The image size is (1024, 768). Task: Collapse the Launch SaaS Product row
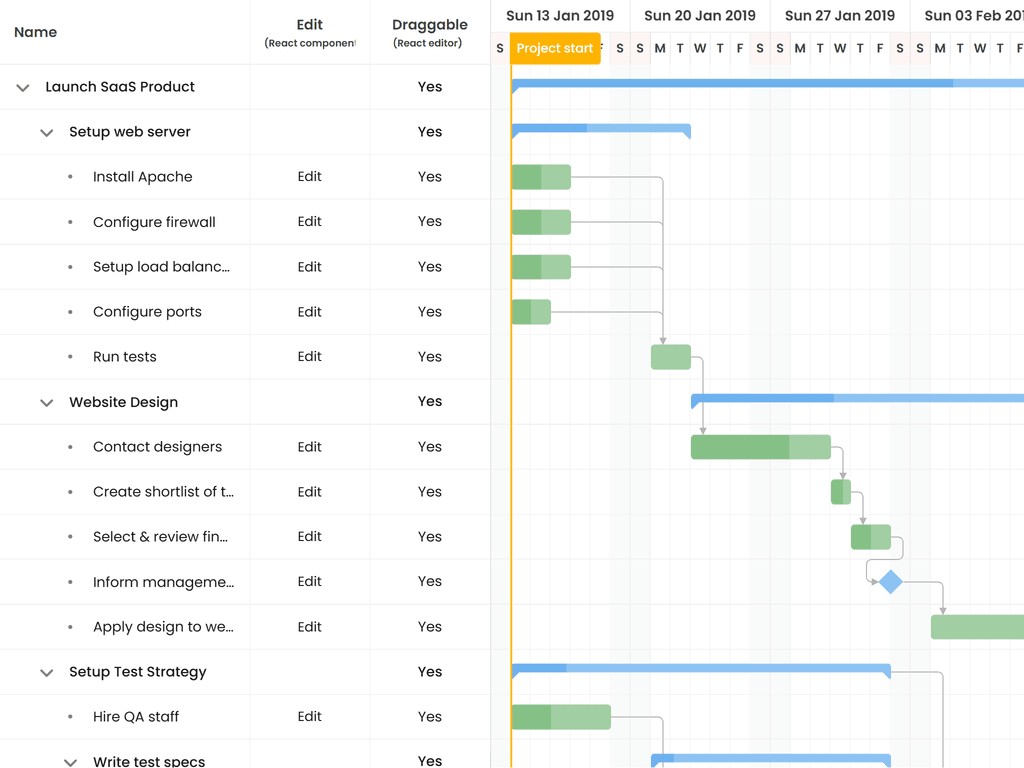coord(23,88)
